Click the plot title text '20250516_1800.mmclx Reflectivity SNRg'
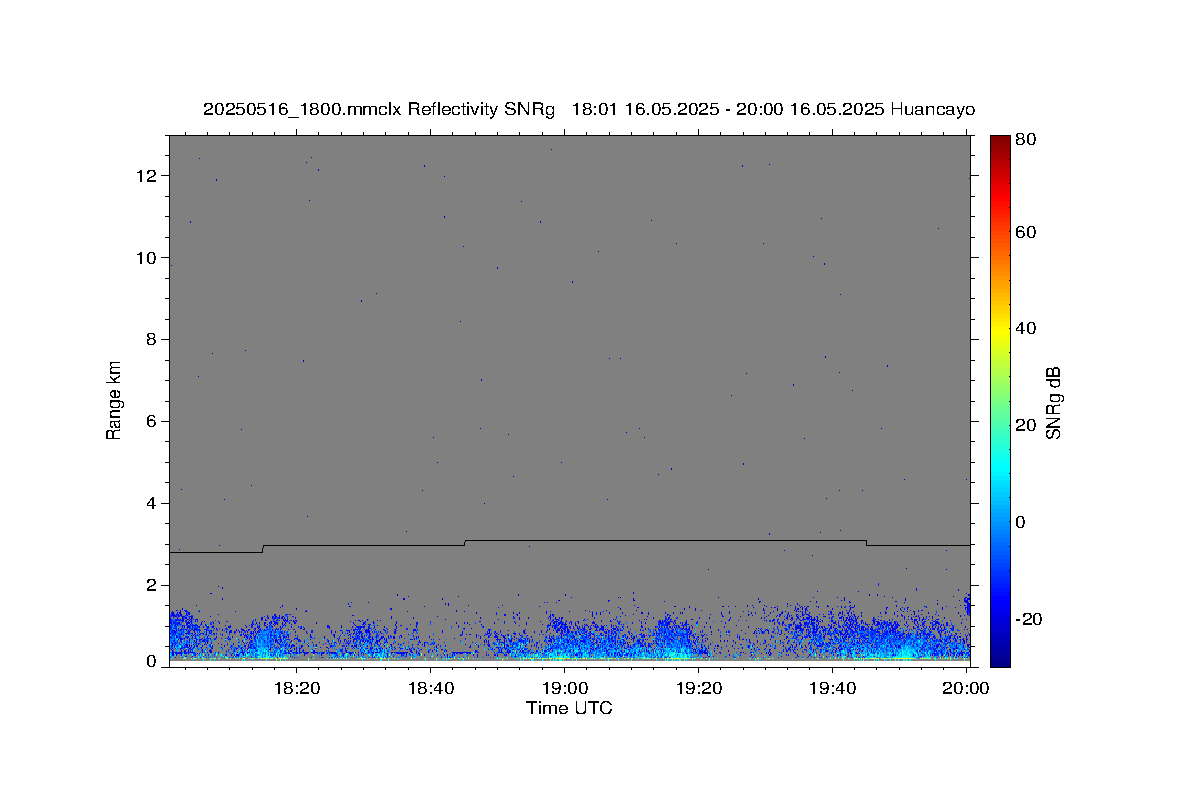Image resolution: width=1200 pixels, height=800 pixels. point(378,110)
